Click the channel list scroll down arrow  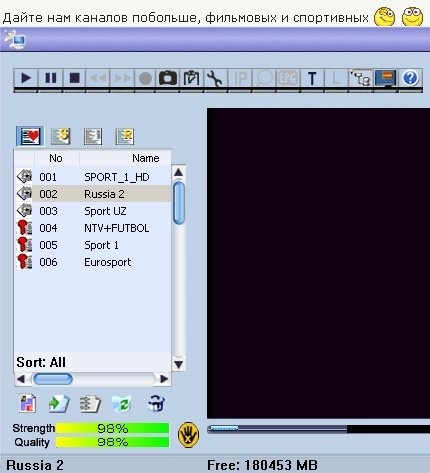[179, 364]
